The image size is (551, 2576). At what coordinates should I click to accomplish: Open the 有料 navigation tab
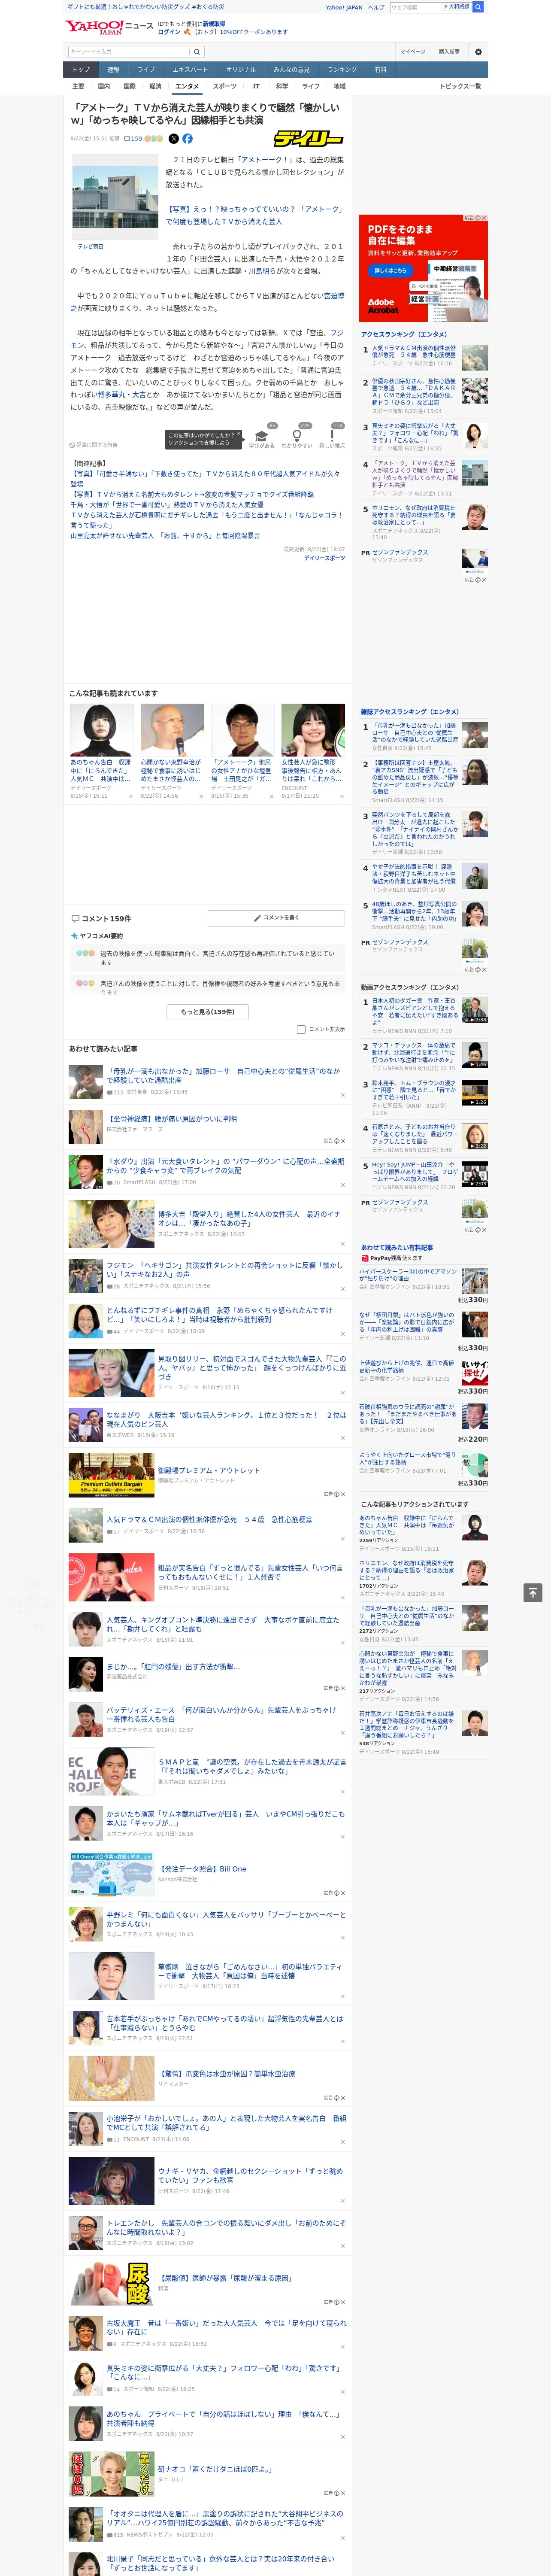[x=381, y=70]
